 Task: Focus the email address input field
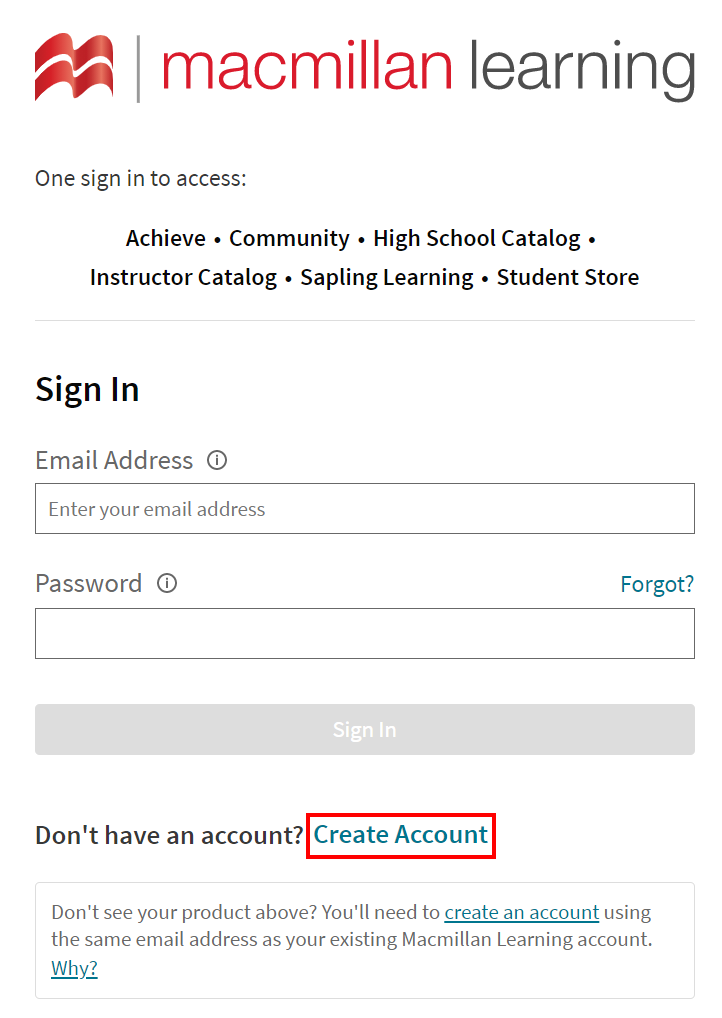coord(364,509)
